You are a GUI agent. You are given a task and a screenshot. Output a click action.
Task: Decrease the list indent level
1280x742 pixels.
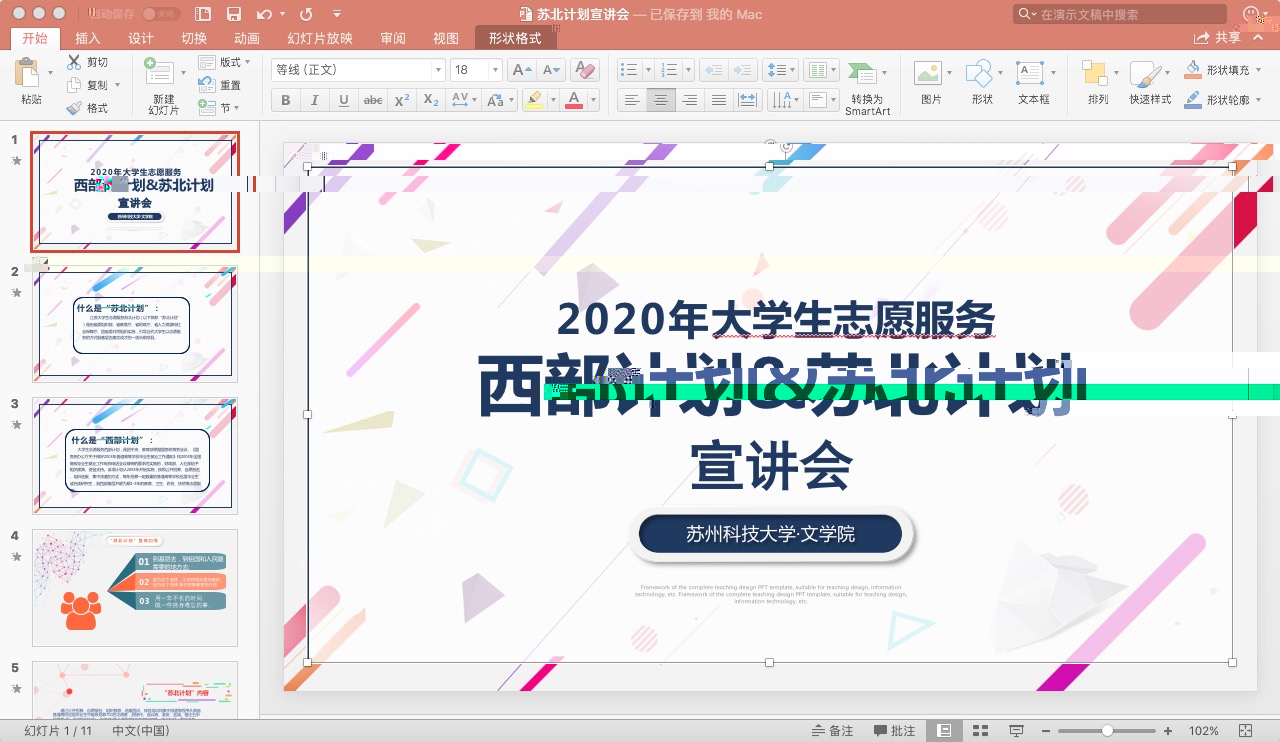(x=714, y=70)
